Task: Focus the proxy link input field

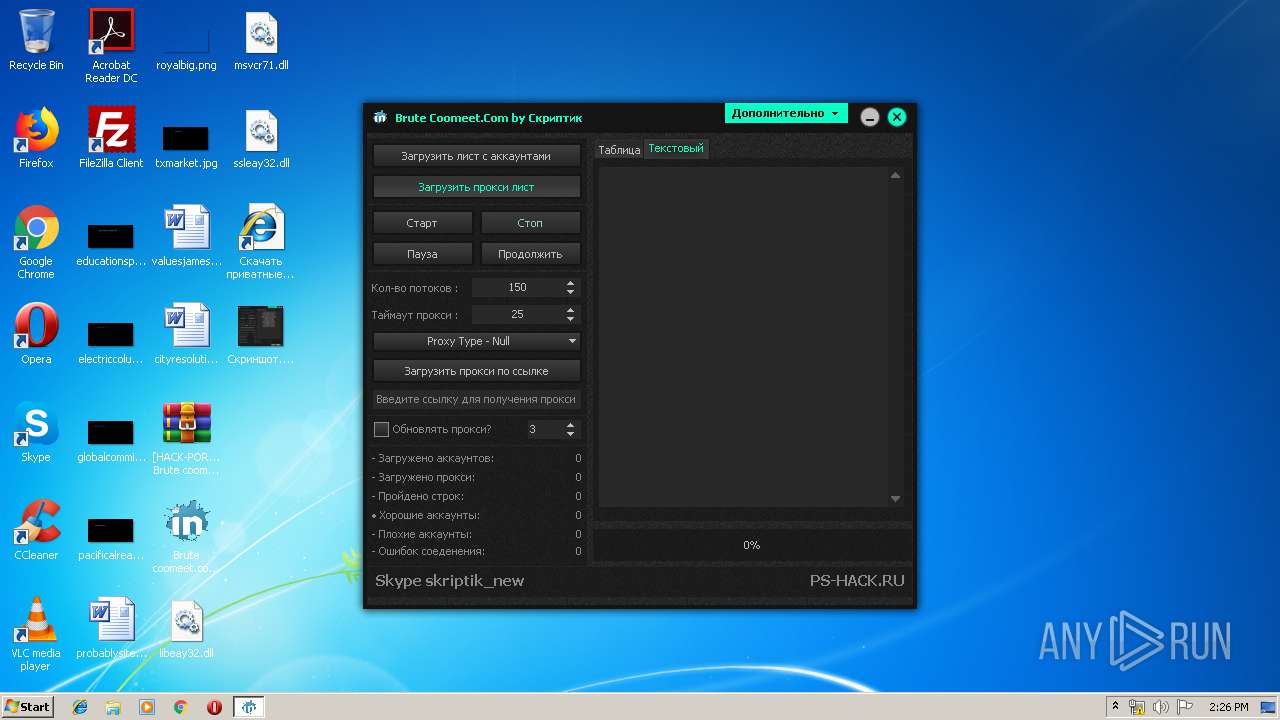Action: 476,399
